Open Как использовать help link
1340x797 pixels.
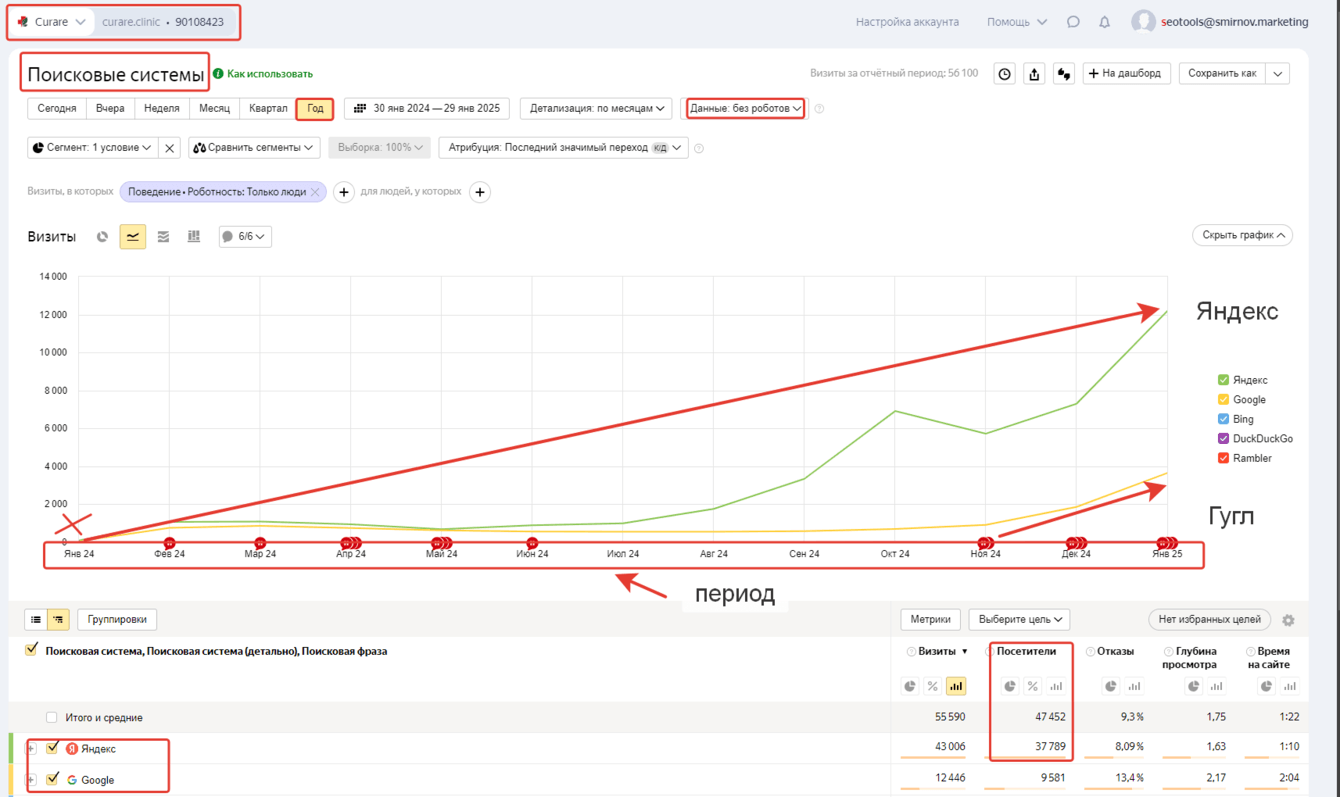point(263,74)
